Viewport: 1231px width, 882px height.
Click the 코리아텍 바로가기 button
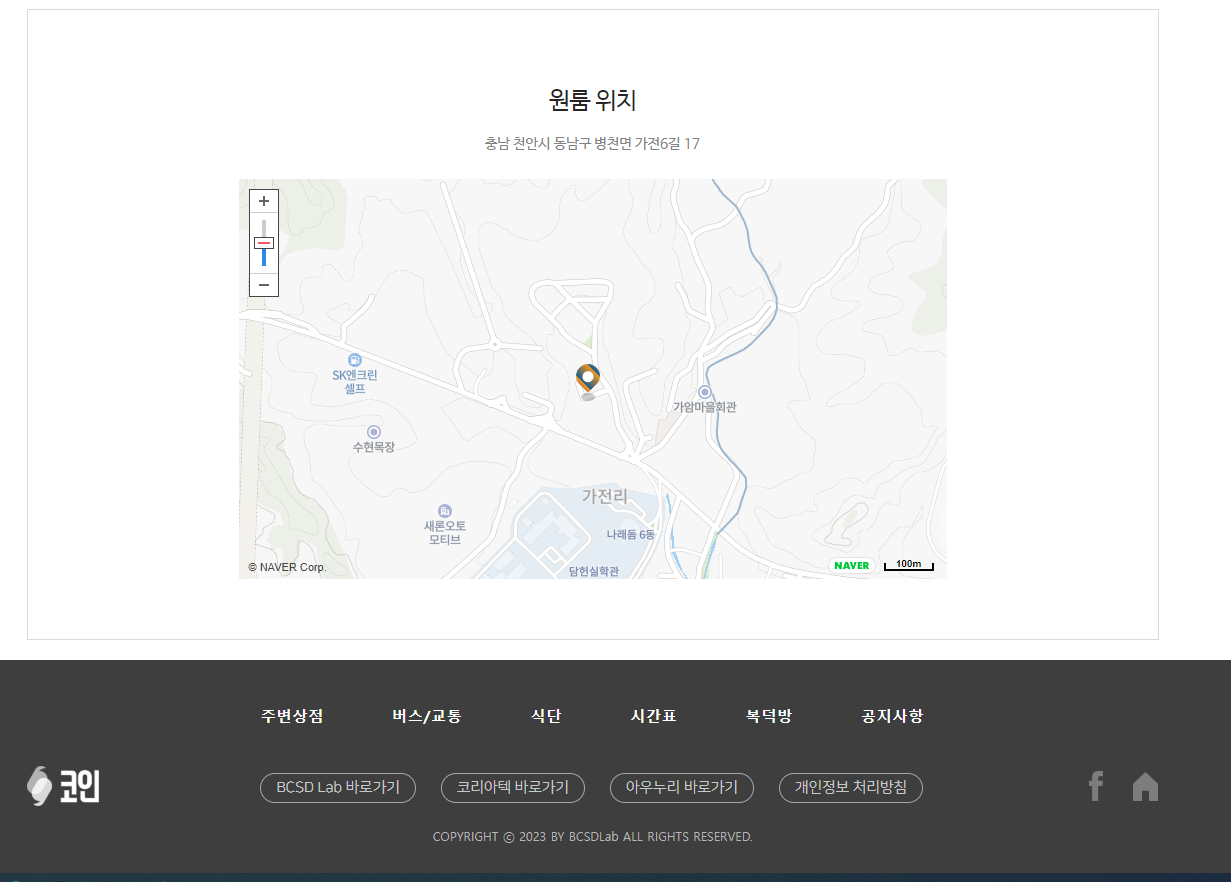[513, 788]
